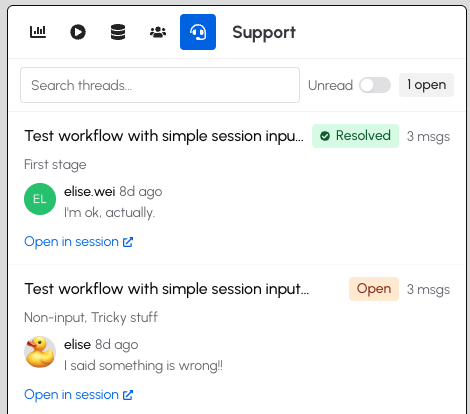Click green check icon in Resolved badge
Viewport: 470px width, 414px height.
coord(325,136)
